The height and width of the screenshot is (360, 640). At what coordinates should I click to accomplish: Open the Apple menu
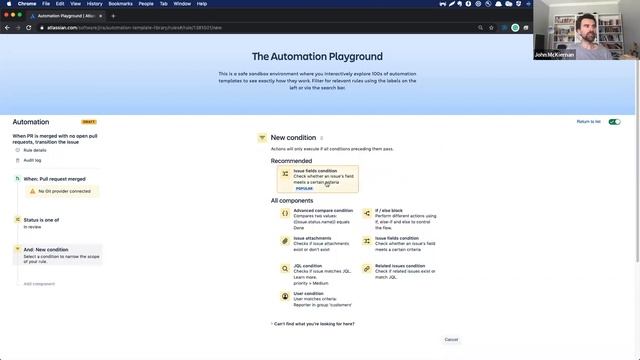point(9,4)
